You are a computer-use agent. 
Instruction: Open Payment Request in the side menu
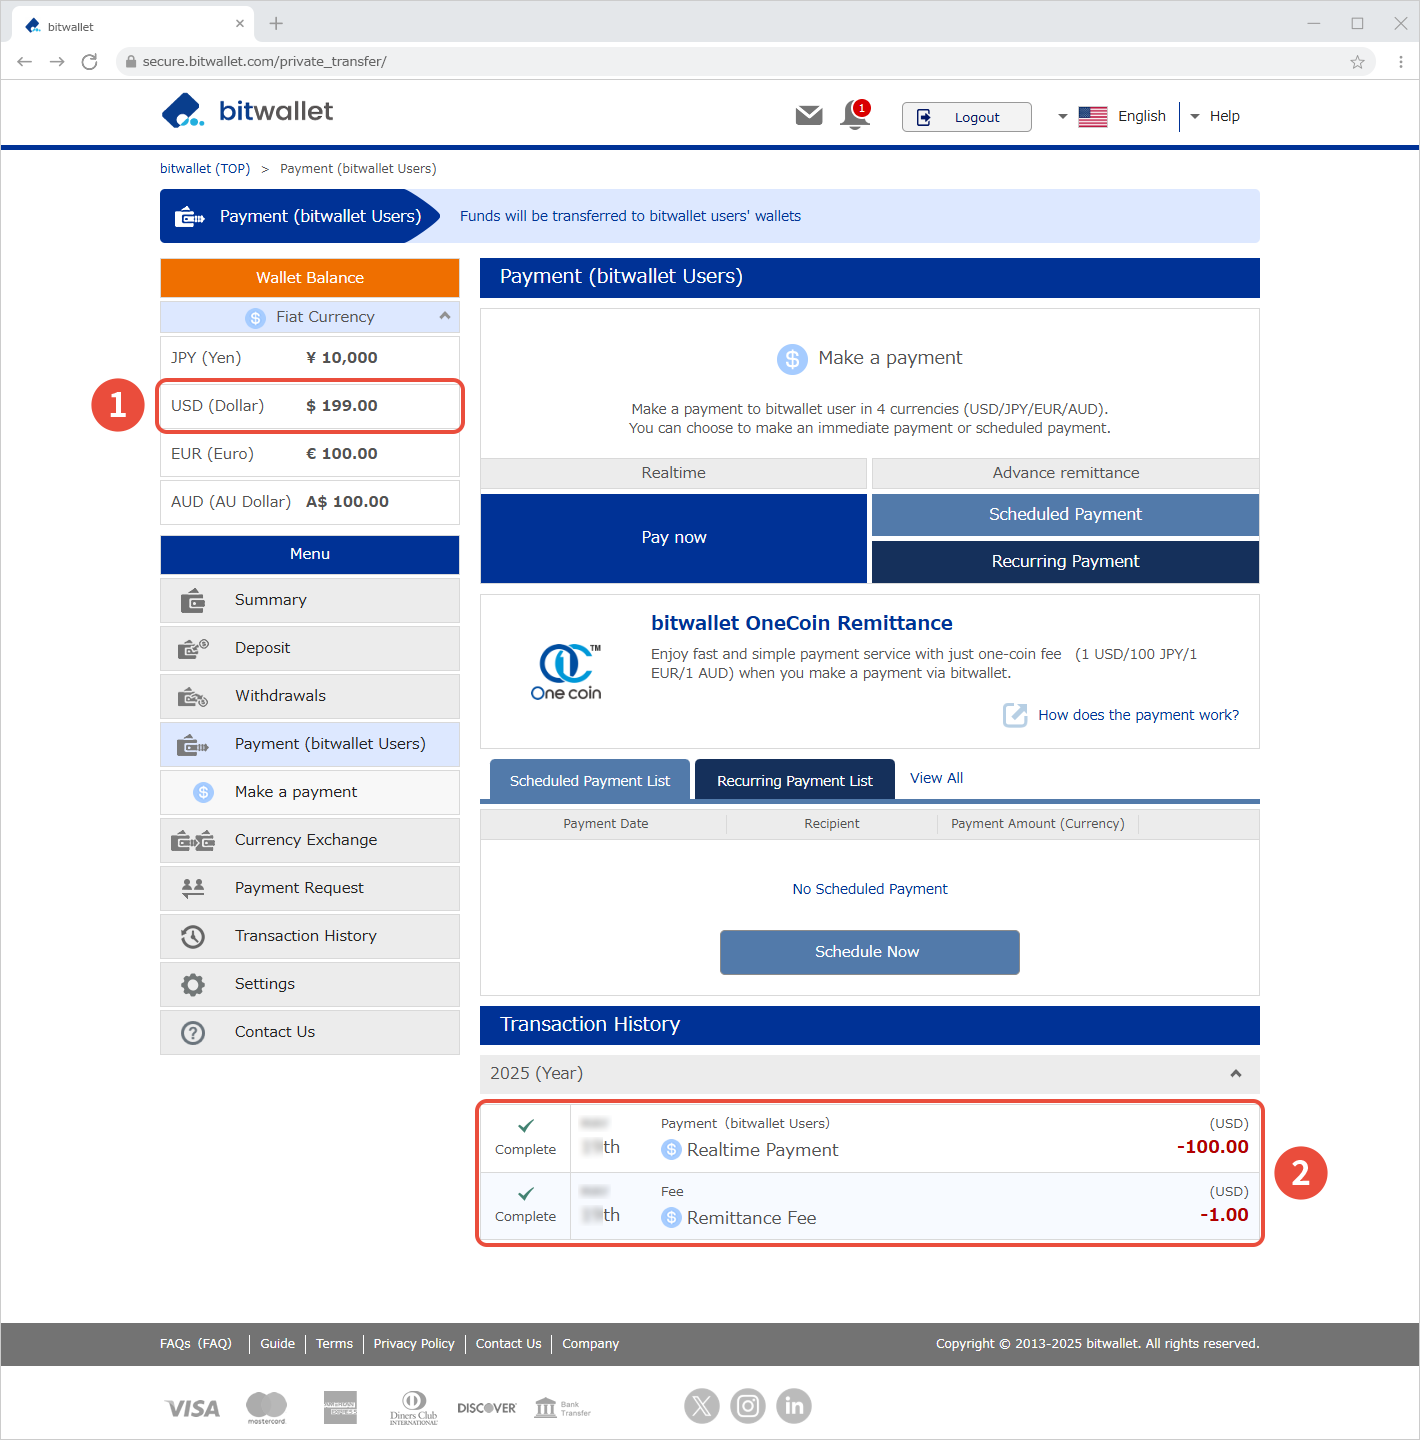pyautogui.click(x=310, y=888)
